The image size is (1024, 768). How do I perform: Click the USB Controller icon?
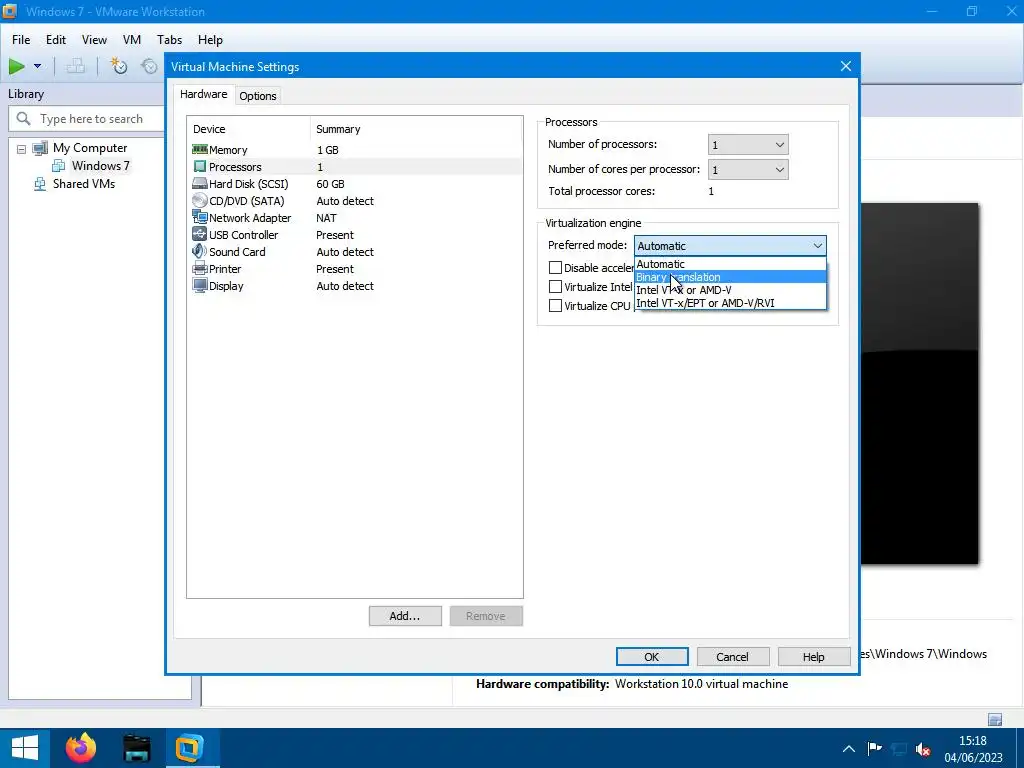pos(200,234)
